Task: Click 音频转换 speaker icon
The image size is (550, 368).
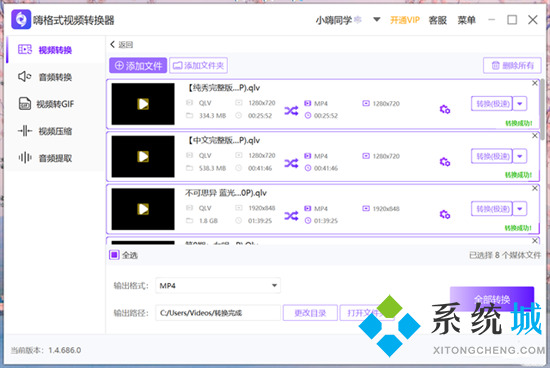Action: pyautogui.click(x=25, y=76)
